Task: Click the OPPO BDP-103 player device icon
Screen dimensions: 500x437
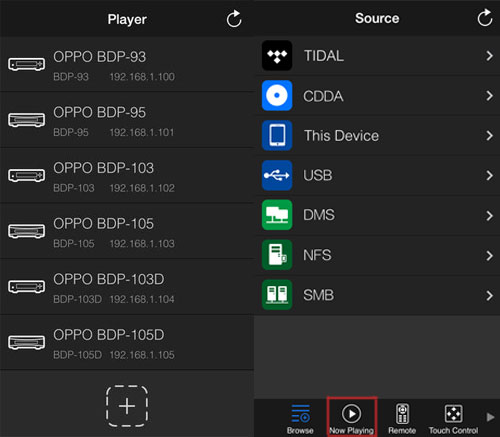Action: (27, 175)
